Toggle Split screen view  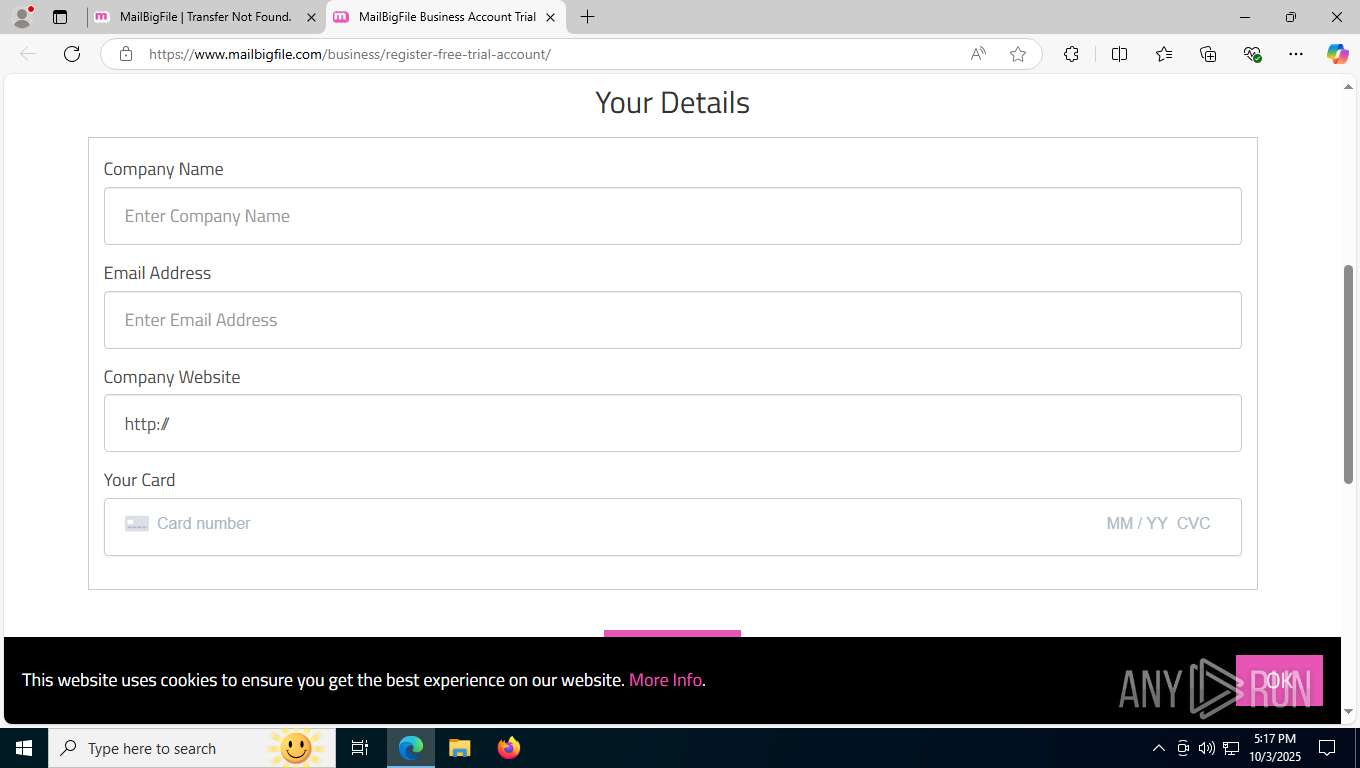pyautogui.click(x=1119, y=54)
